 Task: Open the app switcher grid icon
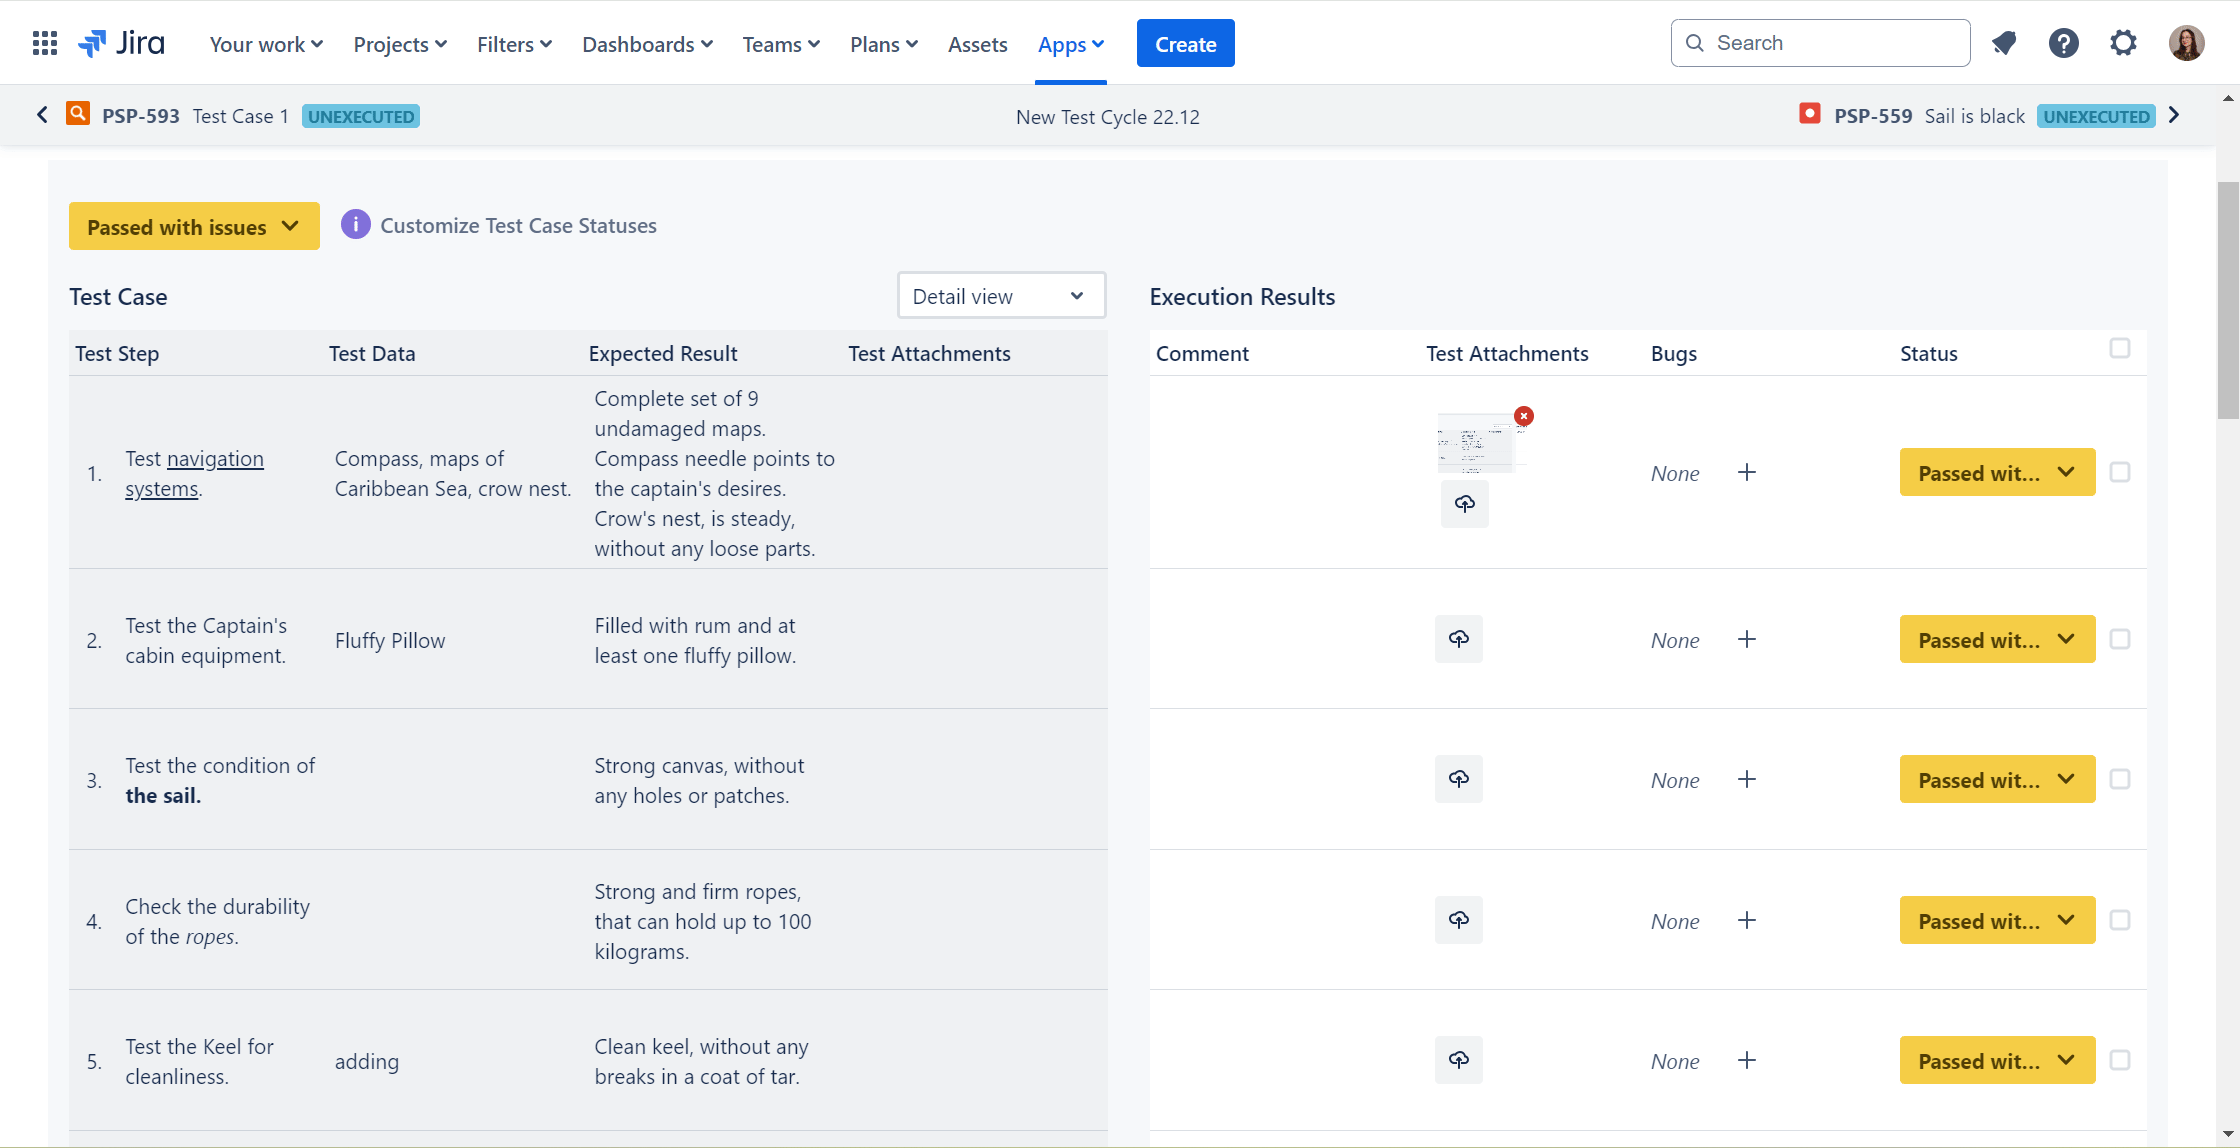[x=45, y=43]
